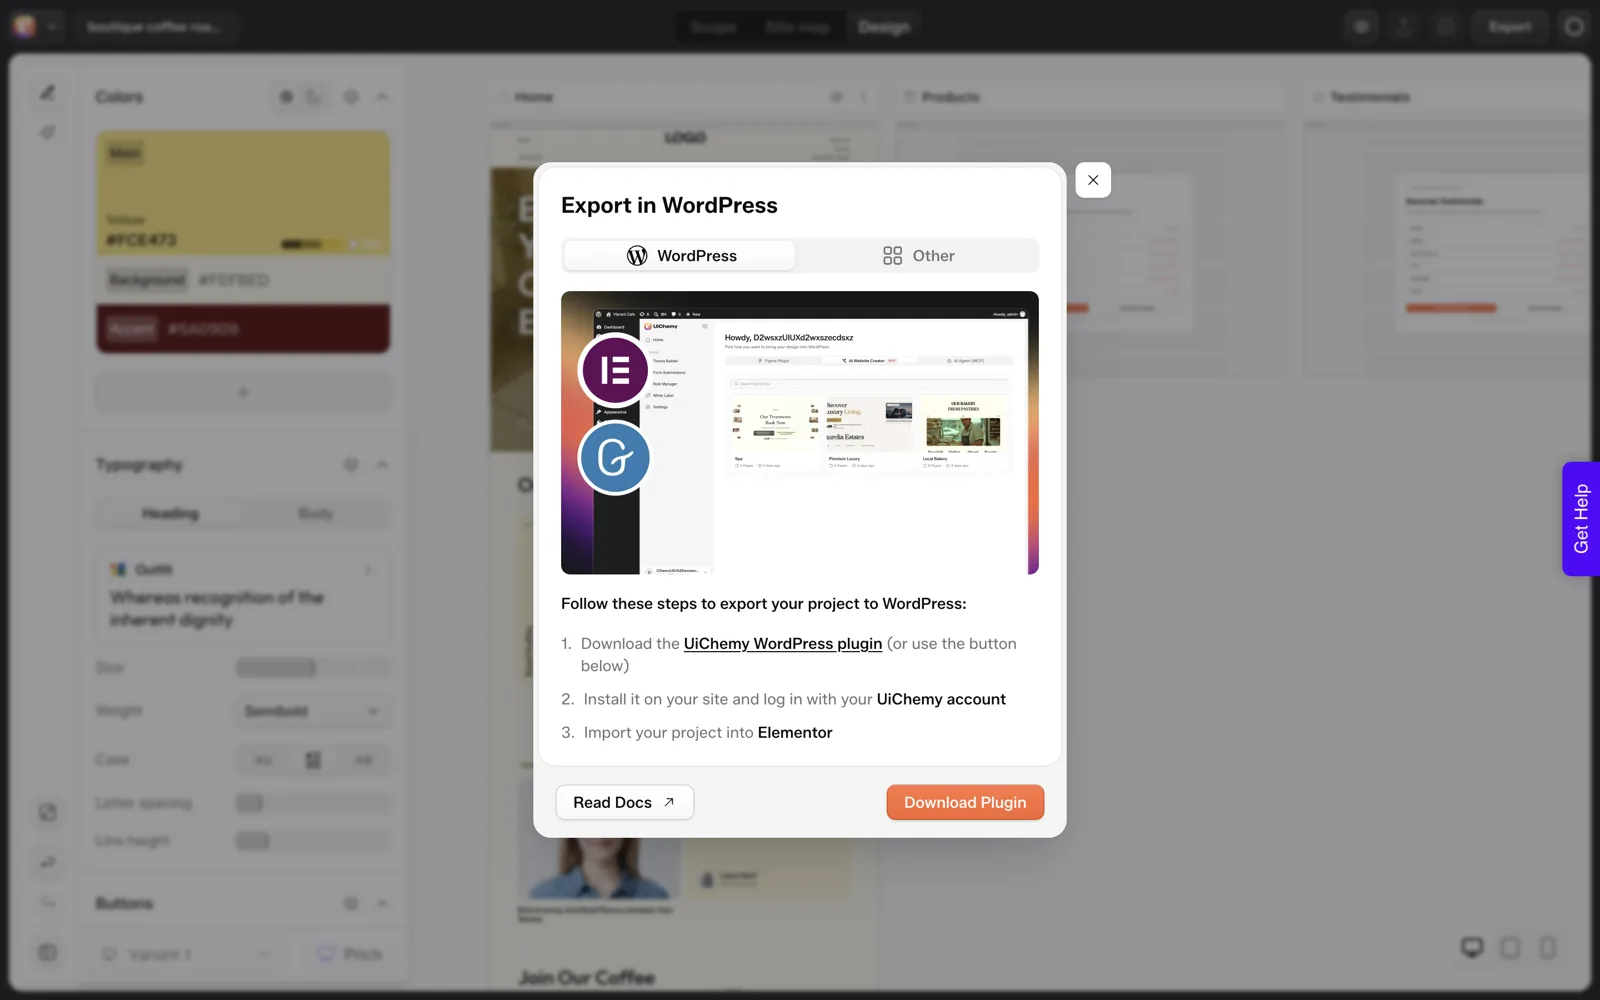The height and width of the screenshot is (1000, 1600).
Task: Switch to the WordPress export tab
Action: click(679, 256)
